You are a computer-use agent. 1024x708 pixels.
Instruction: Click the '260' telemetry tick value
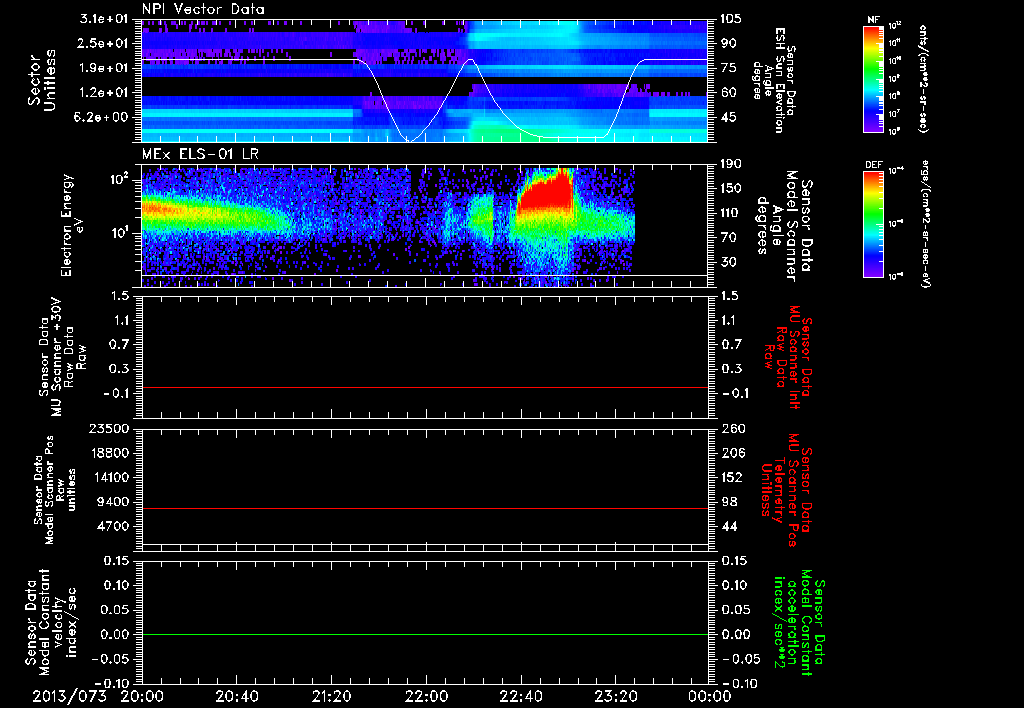(x=732, y=429)
